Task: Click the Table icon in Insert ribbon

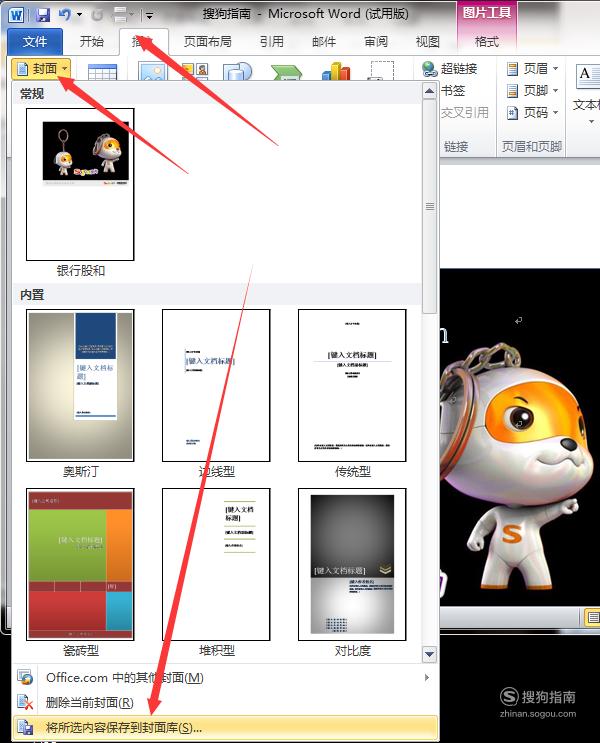Action: [102, 71]
